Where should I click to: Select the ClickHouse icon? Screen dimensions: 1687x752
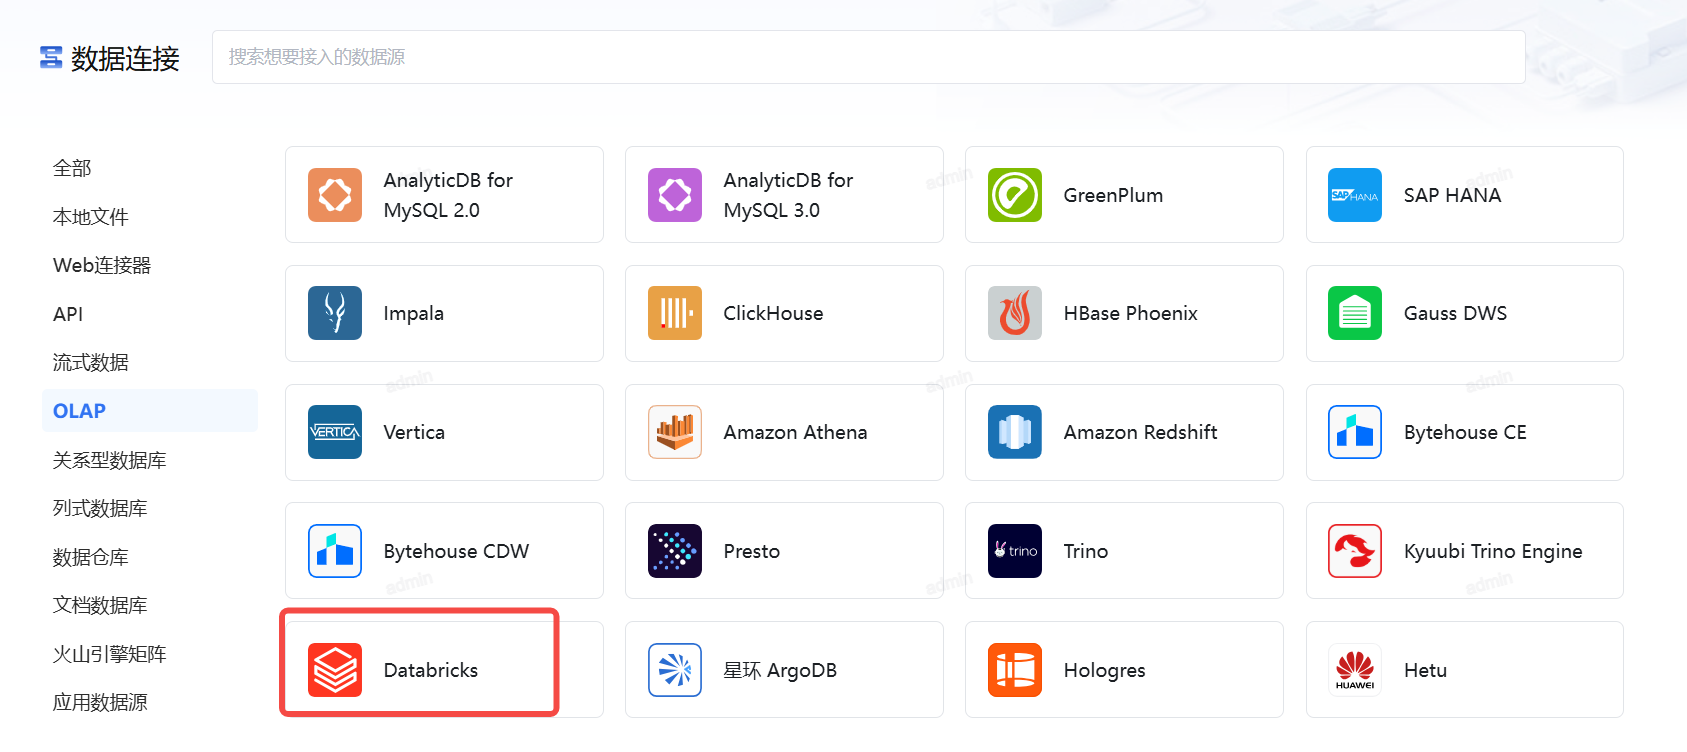point(675,313)
